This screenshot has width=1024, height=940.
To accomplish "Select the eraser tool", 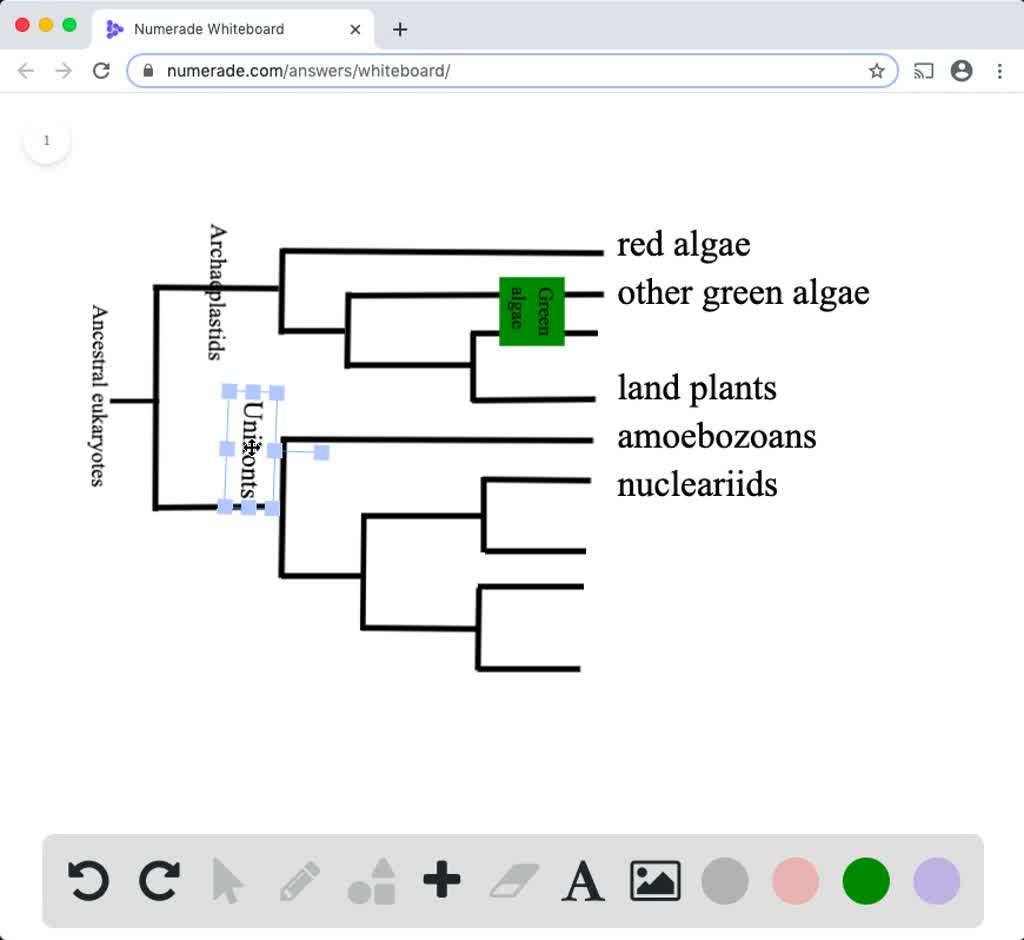I will (512, 881).
